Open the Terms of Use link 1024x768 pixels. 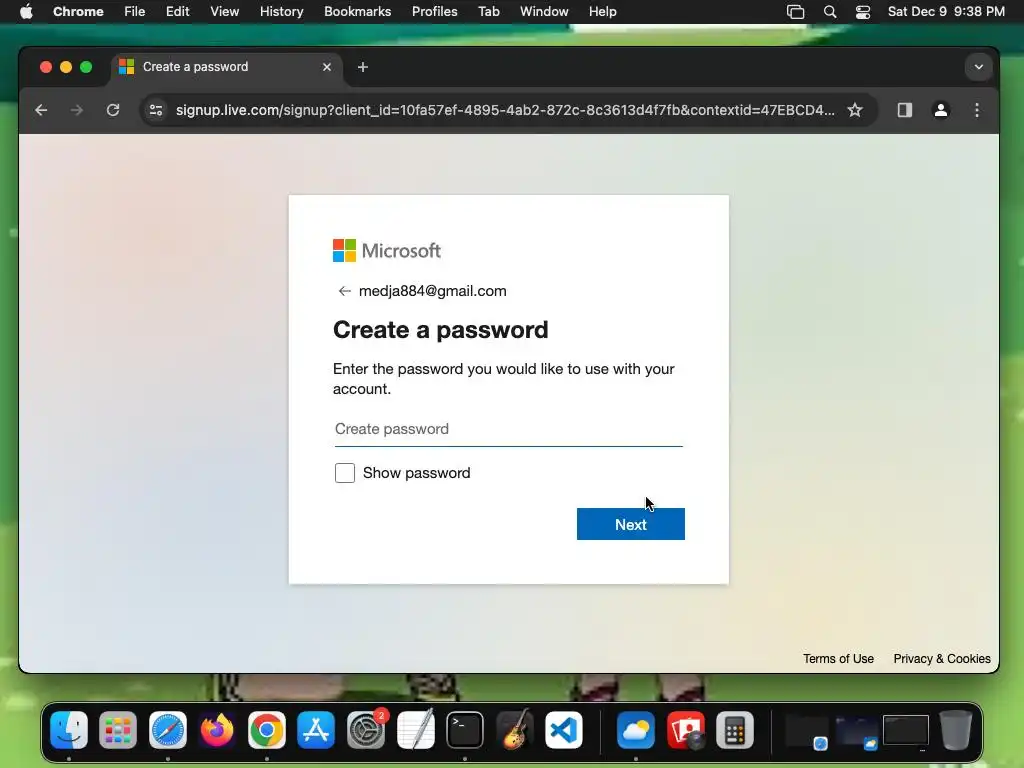(839, 659)
